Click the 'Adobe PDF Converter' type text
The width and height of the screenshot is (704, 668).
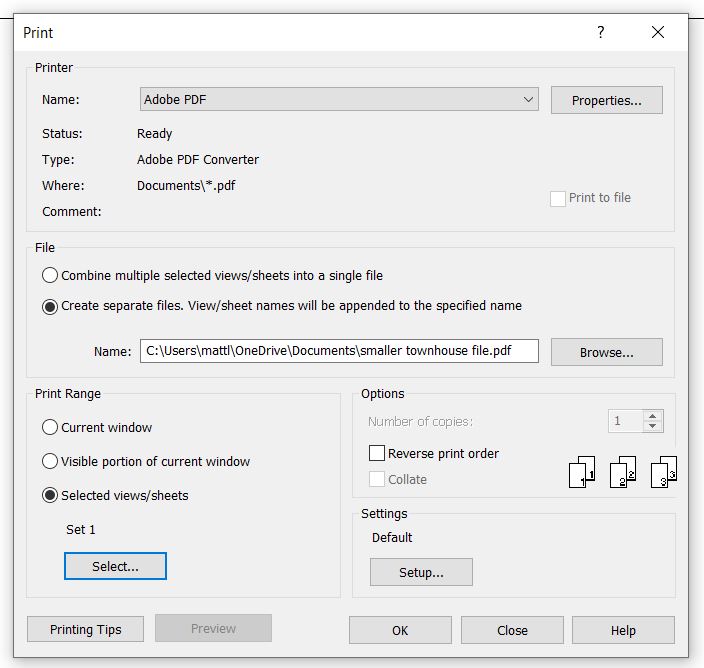click(x=198, y=159)
